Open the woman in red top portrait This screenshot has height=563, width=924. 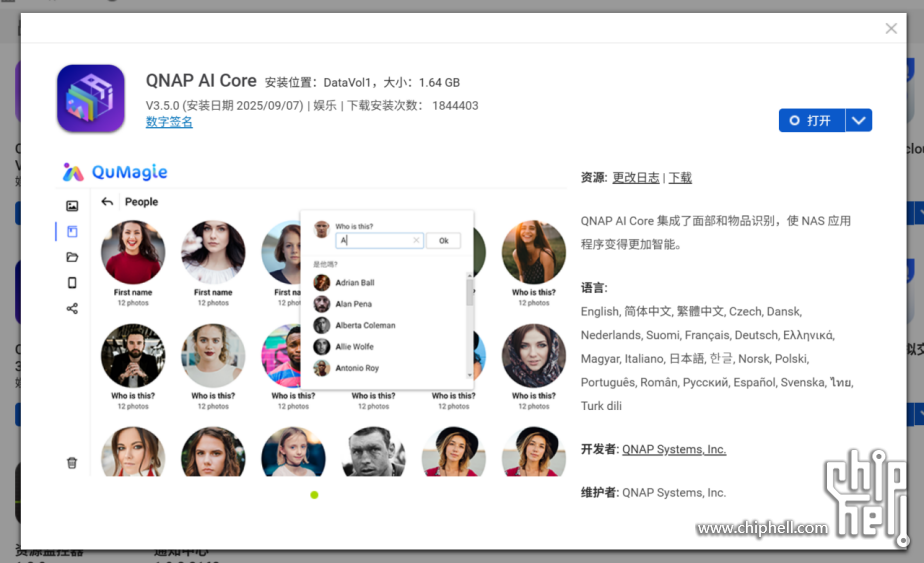133,252
